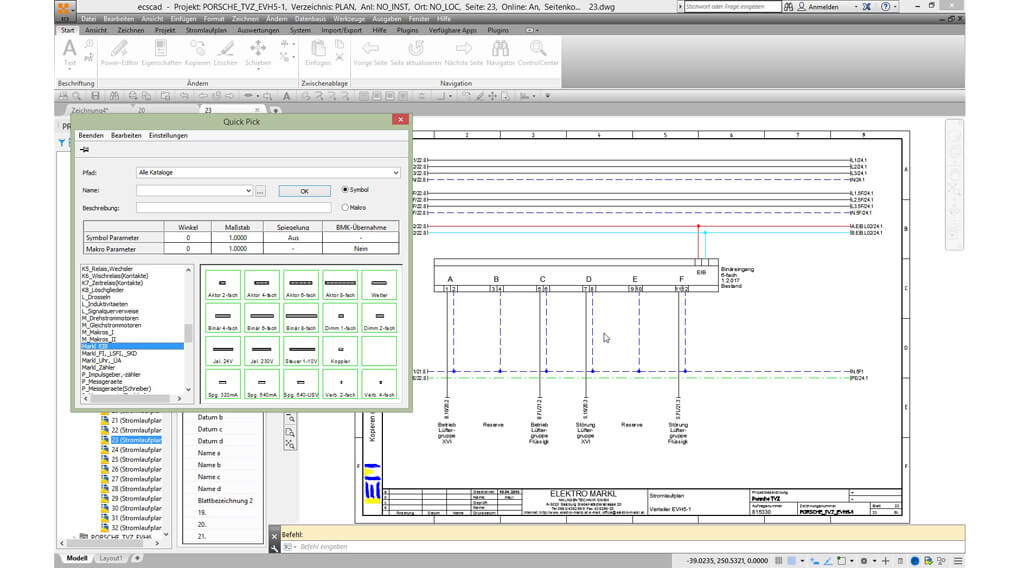1024x568 pixels.
Task: Select the Aktor 2-fach symbol
Action: [222, 285]
